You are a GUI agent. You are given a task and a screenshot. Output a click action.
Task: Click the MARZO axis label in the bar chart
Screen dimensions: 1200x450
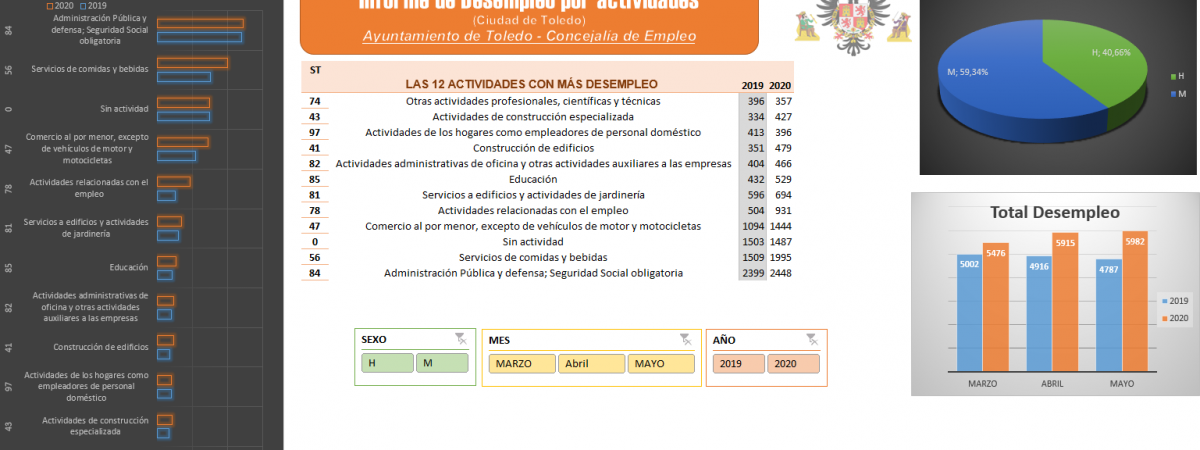click(x=983, y=382)
